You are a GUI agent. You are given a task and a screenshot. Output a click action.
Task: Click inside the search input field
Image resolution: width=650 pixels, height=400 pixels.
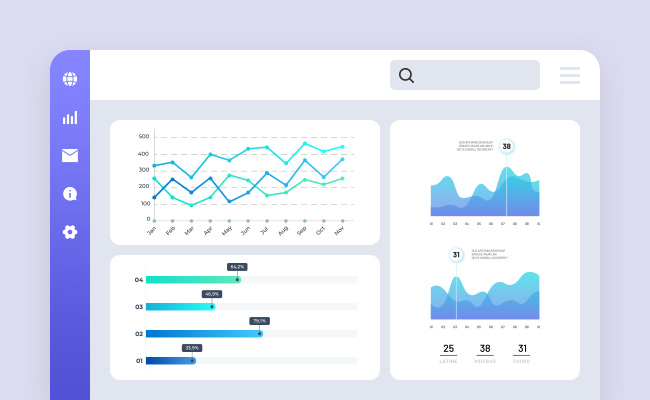coord(475,75)
